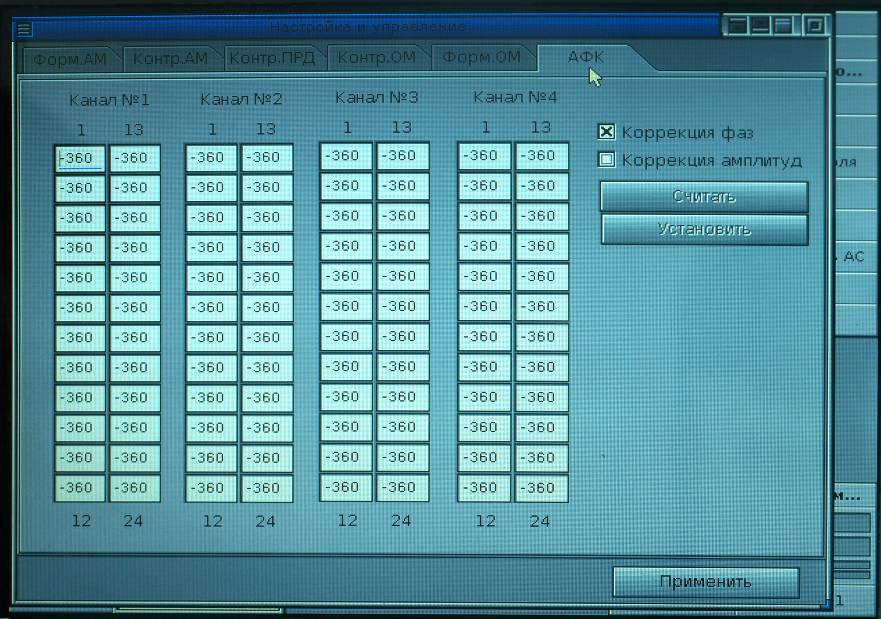This screenshot has height=619, width=881.
Task: Click Канал №1 element 13 value field
Action: (x=134, y=158)
